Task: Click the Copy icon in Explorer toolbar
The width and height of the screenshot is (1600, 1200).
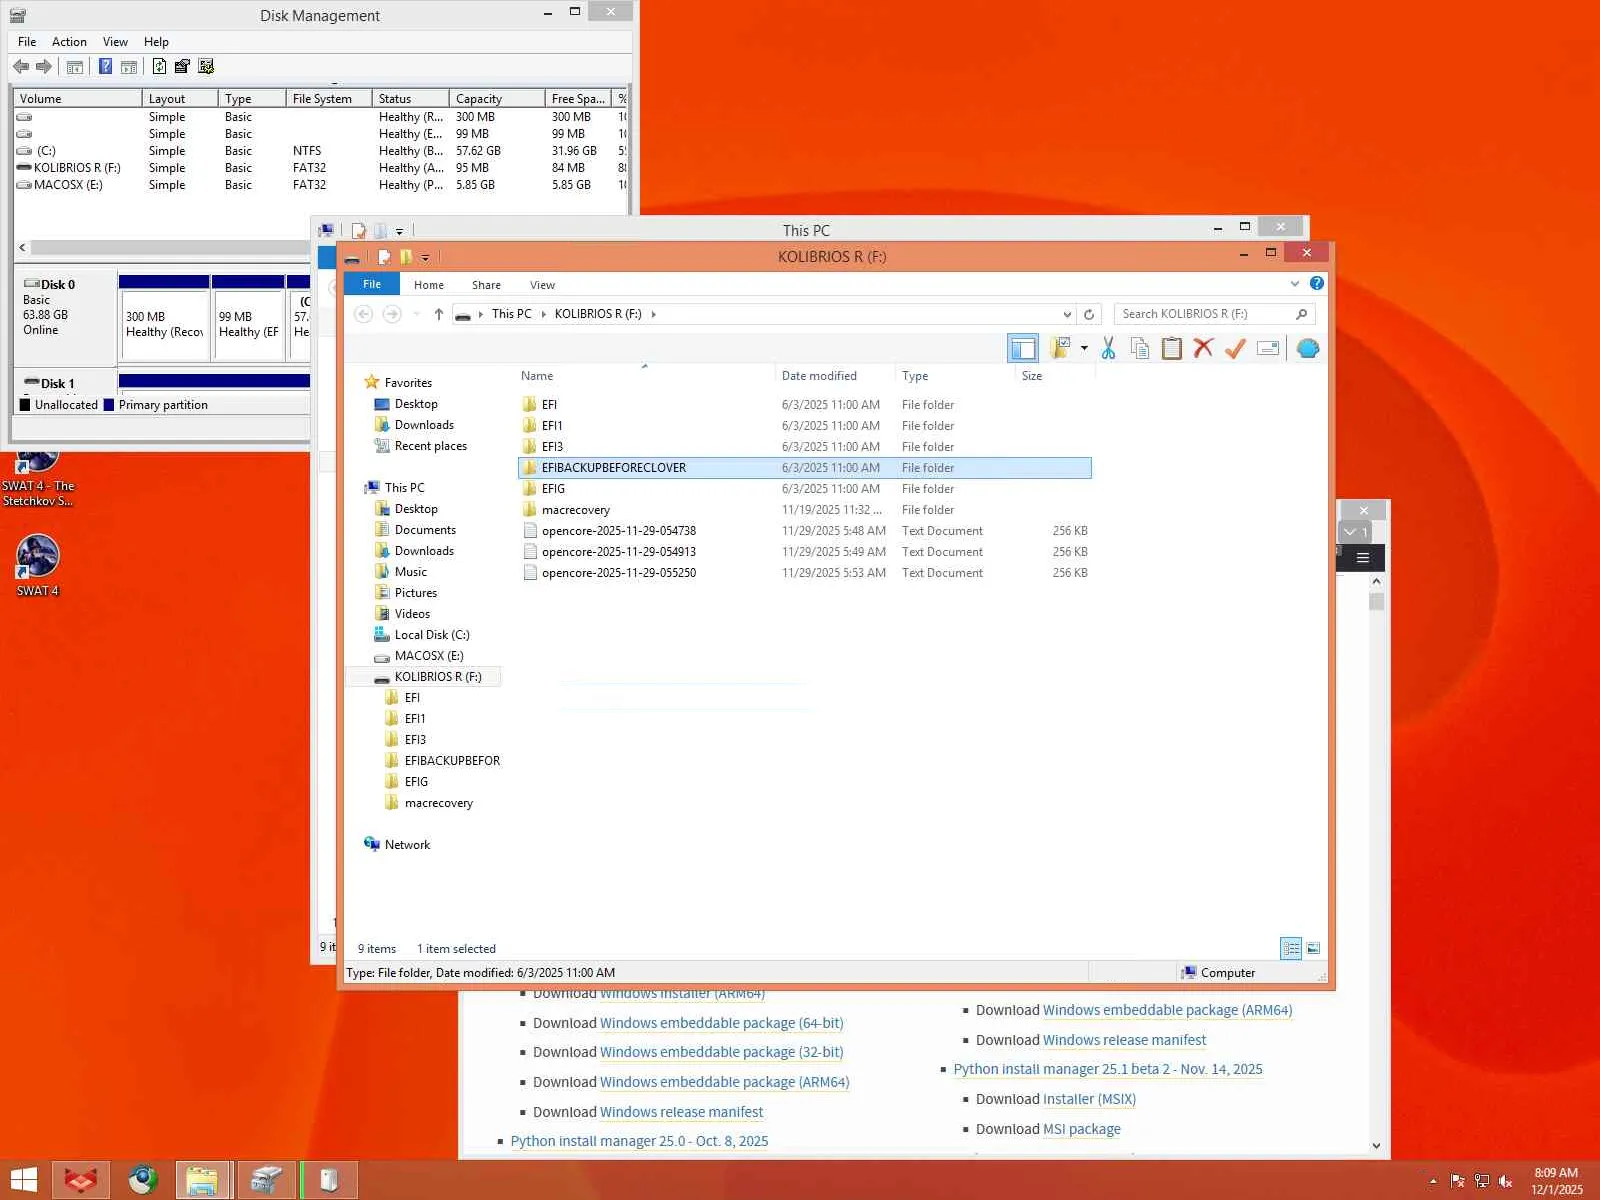Action: click(1139, 348)
